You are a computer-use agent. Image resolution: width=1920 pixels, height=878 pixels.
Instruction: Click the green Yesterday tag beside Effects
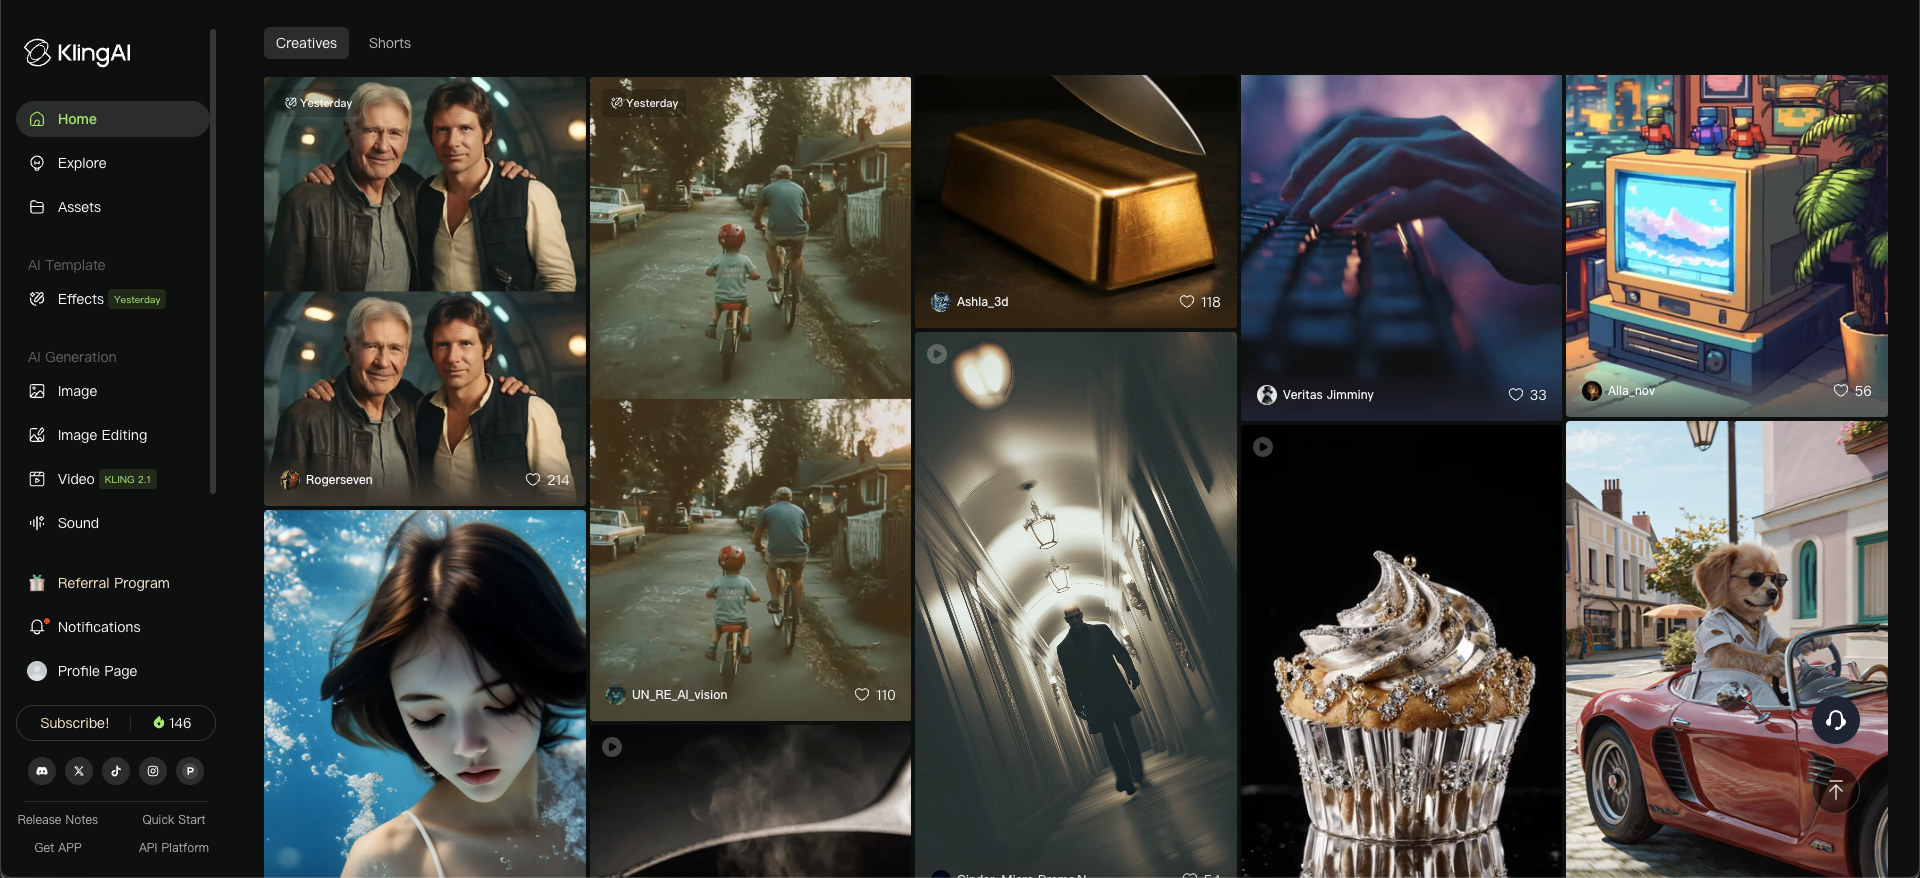click(x=137, y=299)
